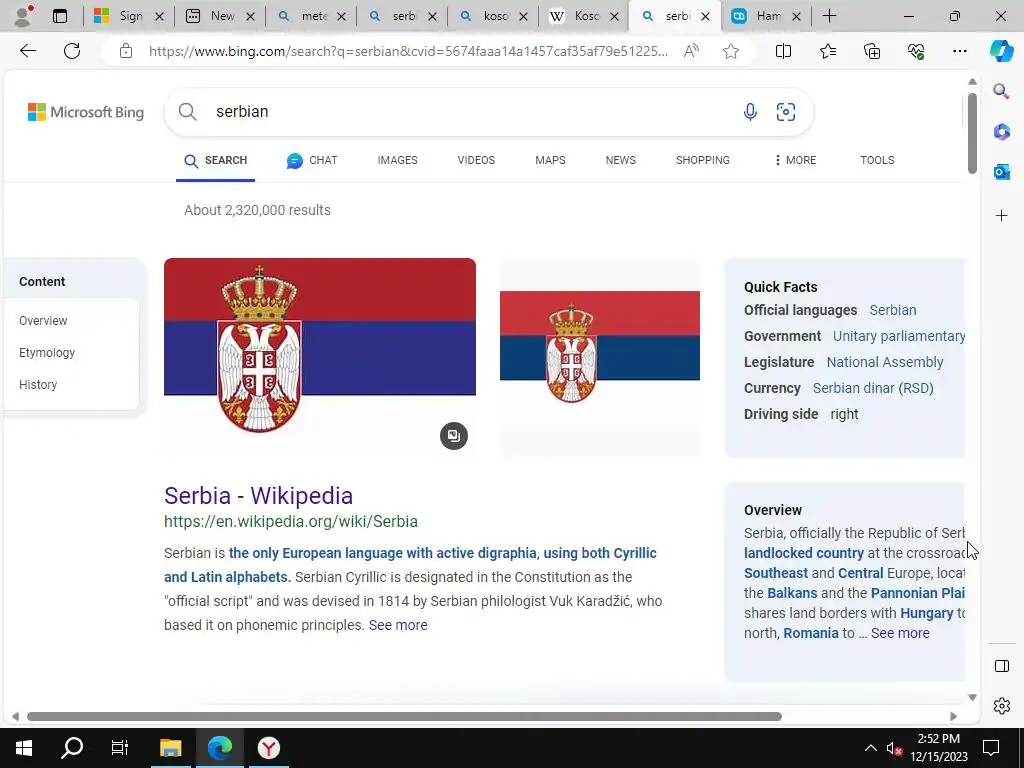1024x768 pixels.
Task: Click the horizontal page scrollbar thumb
Action: point(404,716)
